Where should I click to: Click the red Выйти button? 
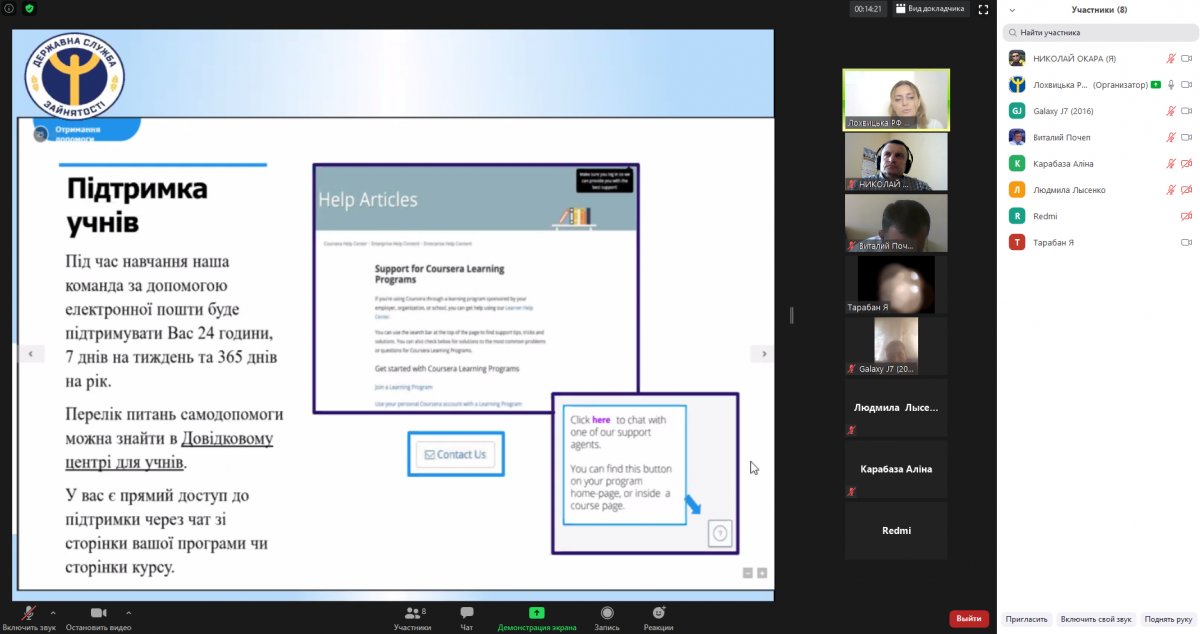pos(968,619)
